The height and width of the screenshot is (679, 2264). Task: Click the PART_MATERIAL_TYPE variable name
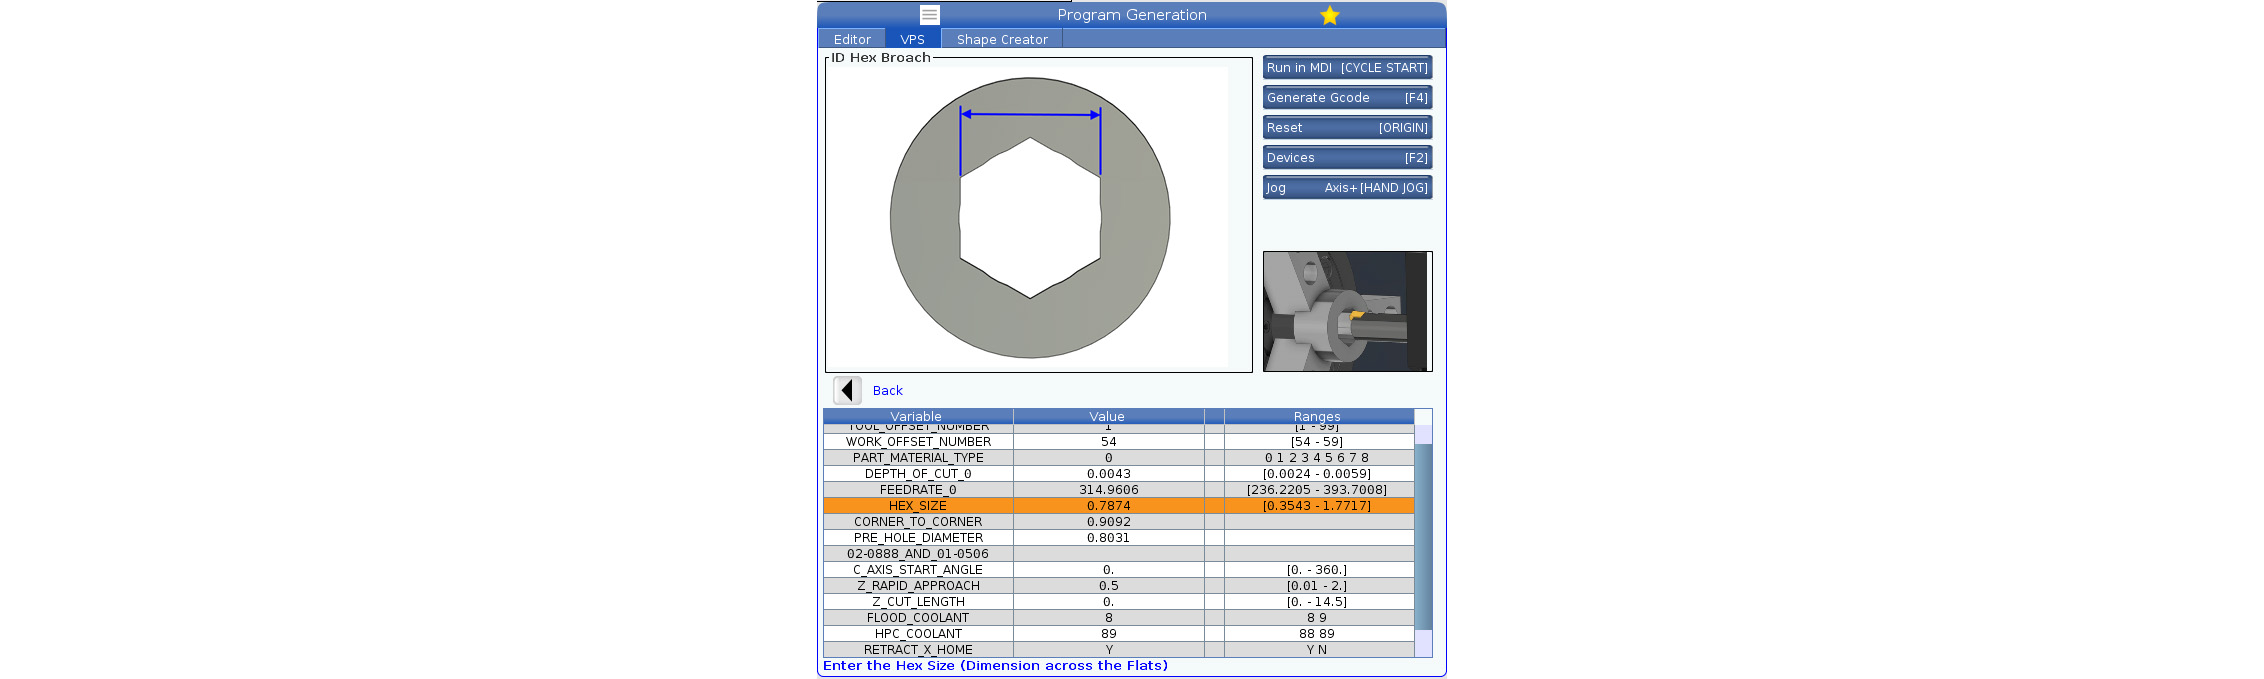click(918, 458)
